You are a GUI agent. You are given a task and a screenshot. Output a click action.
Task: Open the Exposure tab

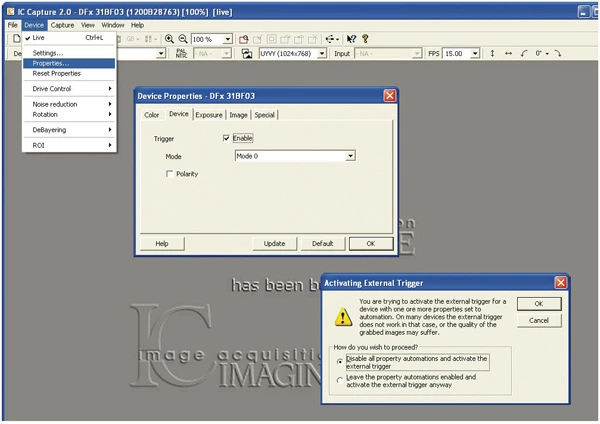pos(209,115)
